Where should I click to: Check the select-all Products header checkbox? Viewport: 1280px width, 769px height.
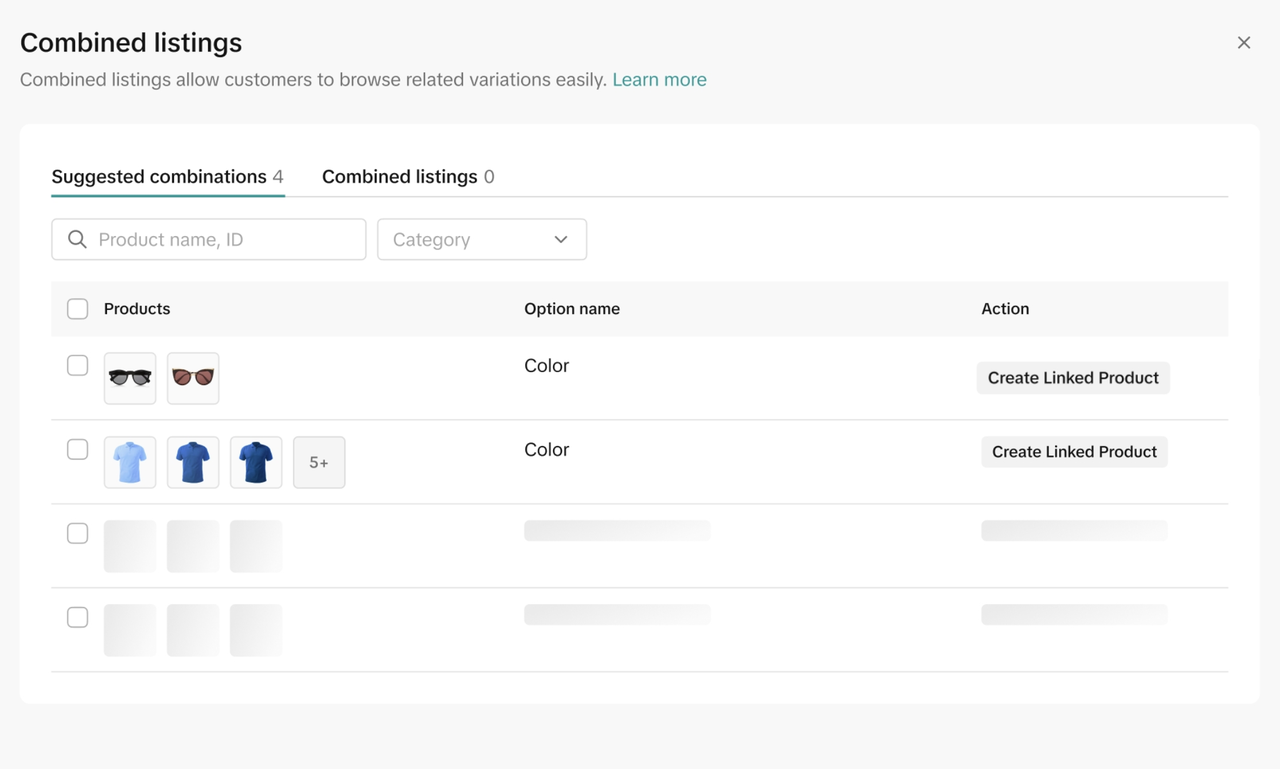78,309
